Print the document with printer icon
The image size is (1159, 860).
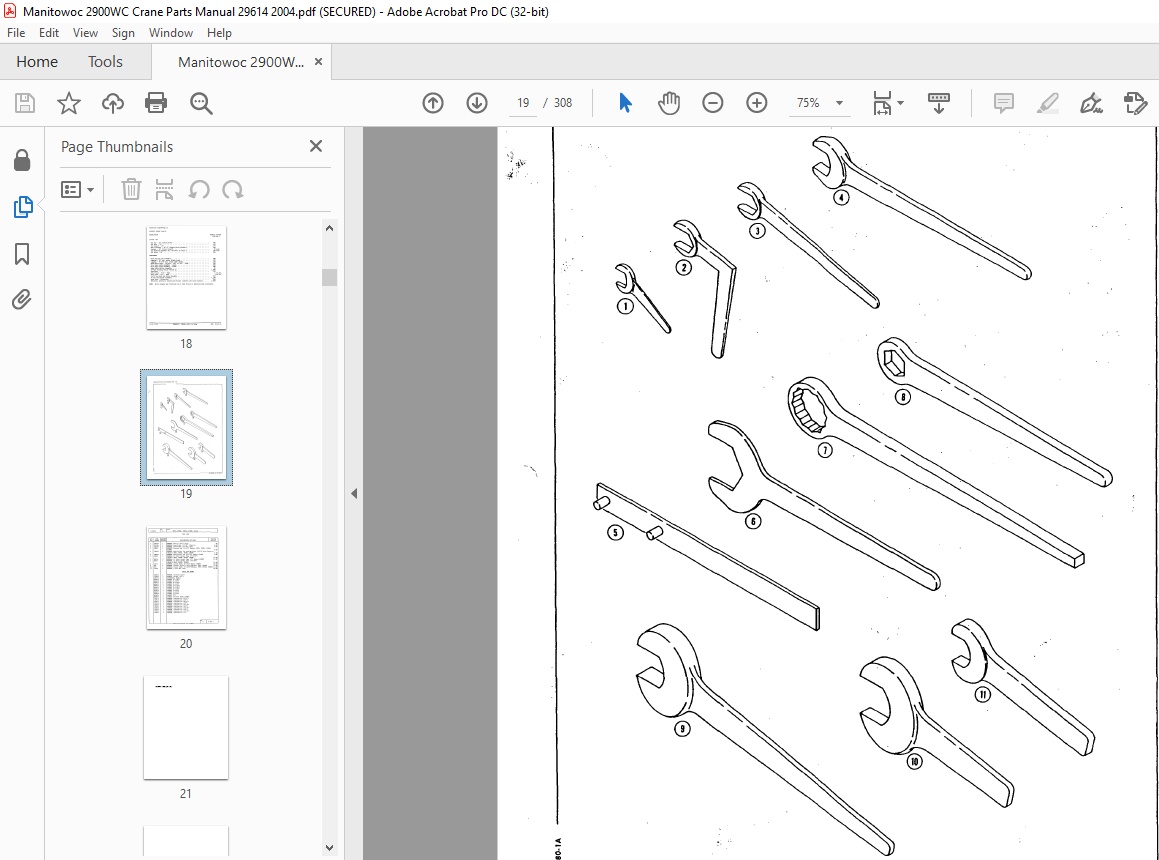(156, 103)
